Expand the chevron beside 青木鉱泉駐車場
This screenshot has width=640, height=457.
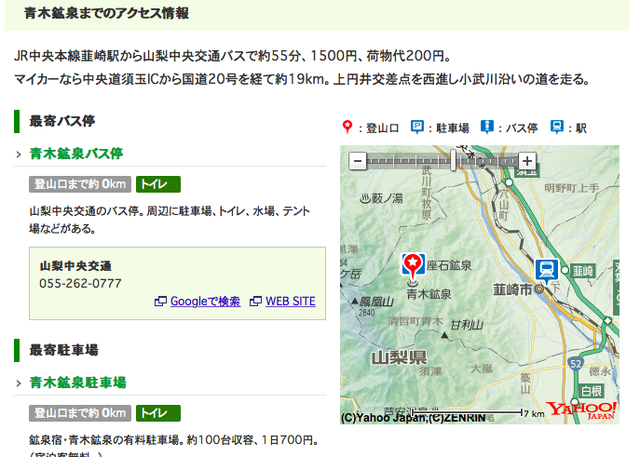[19, 383]
